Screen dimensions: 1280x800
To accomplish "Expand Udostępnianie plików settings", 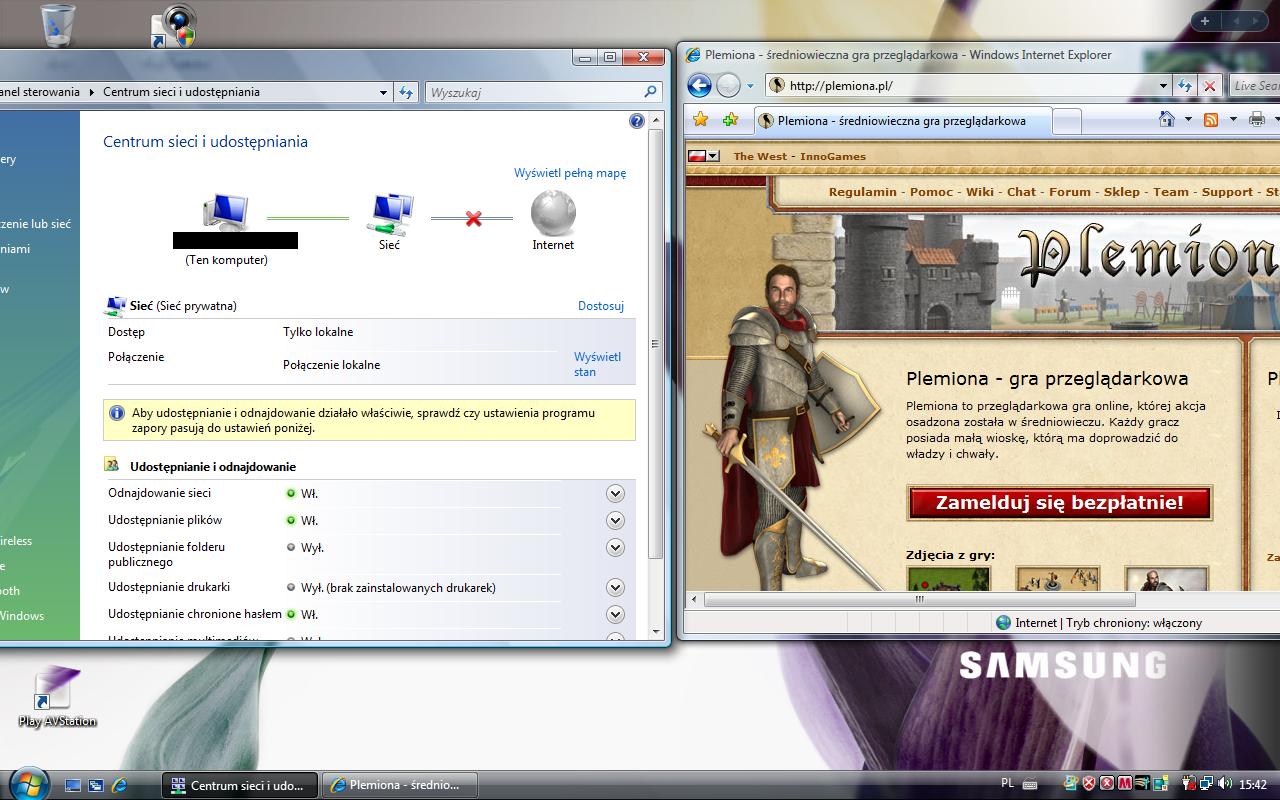I will pos(615,520).
